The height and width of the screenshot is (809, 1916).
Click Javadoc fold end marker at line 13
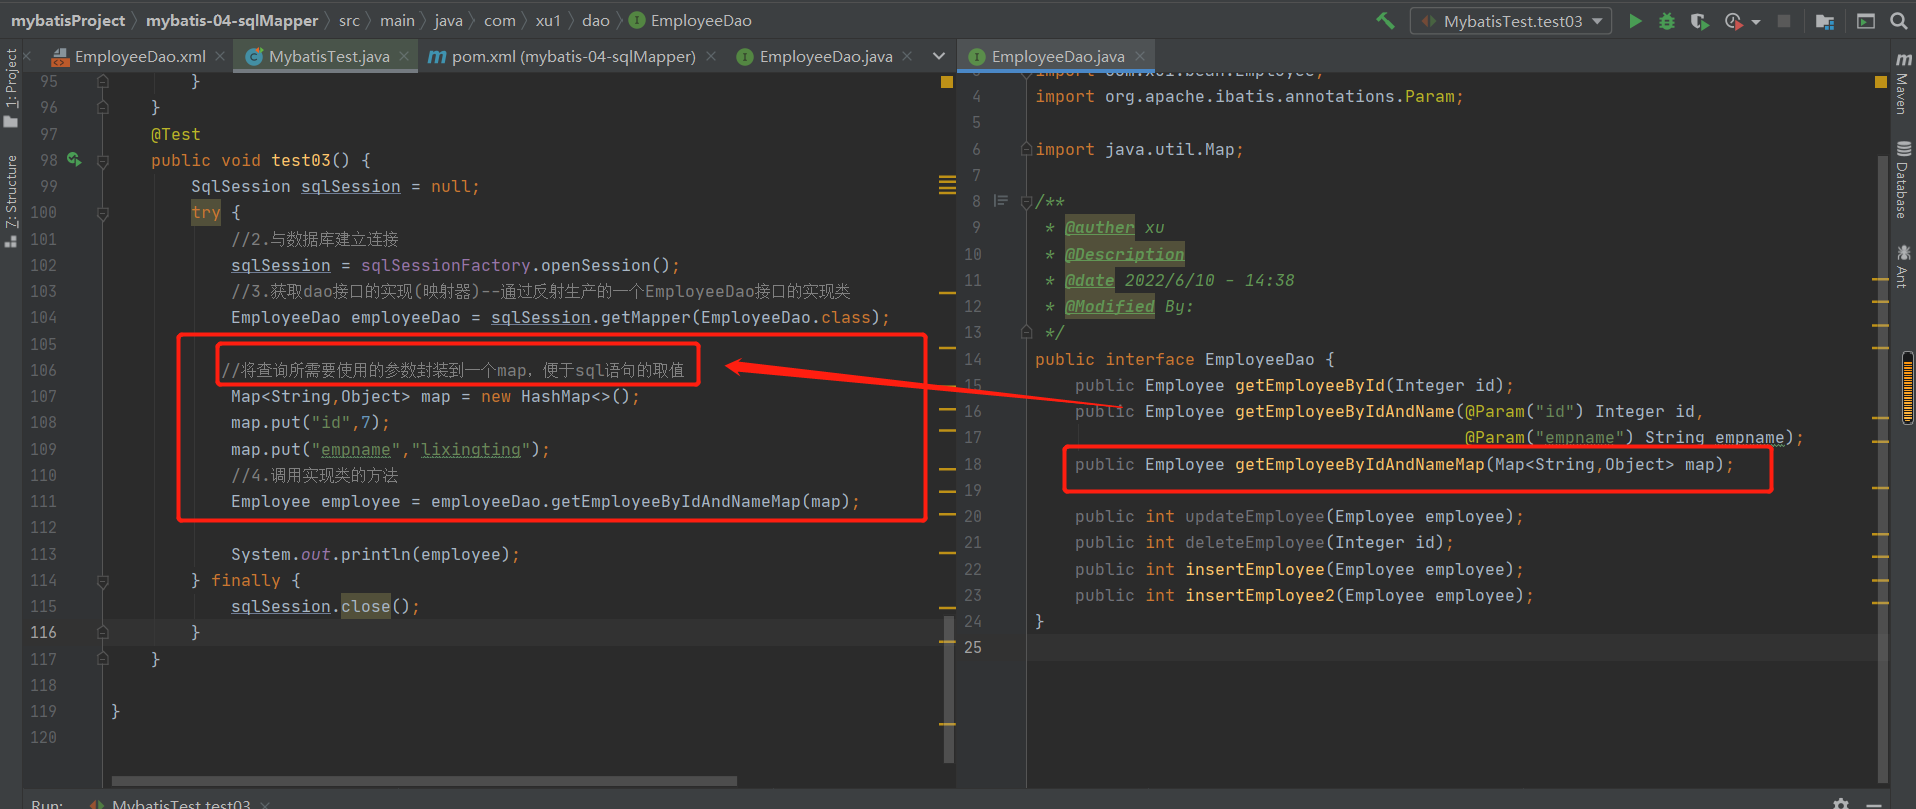pos(1026,332)
